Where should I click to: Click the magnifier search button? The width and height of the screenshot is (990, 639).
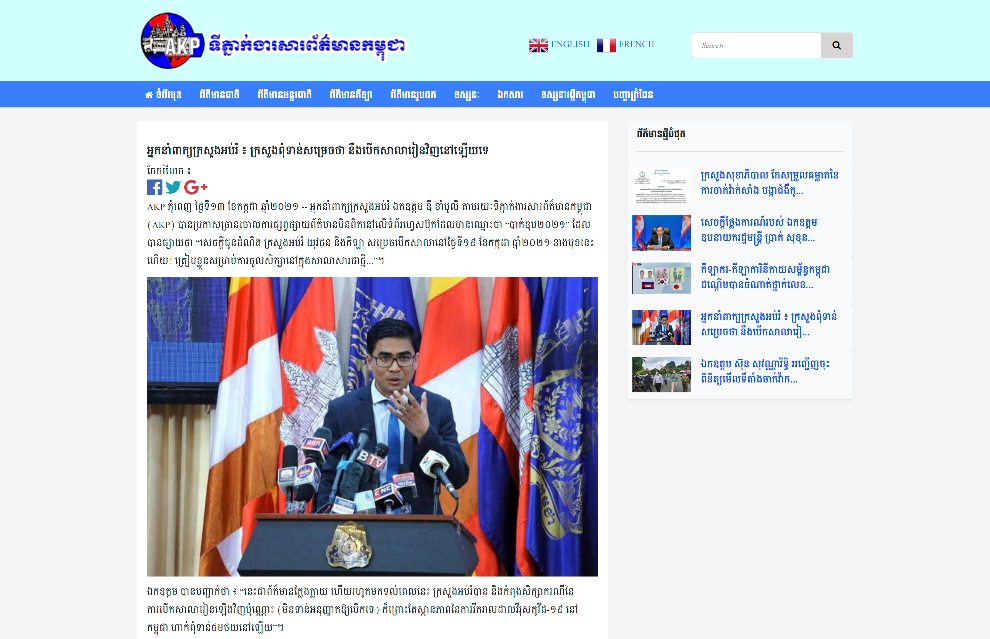837,45
